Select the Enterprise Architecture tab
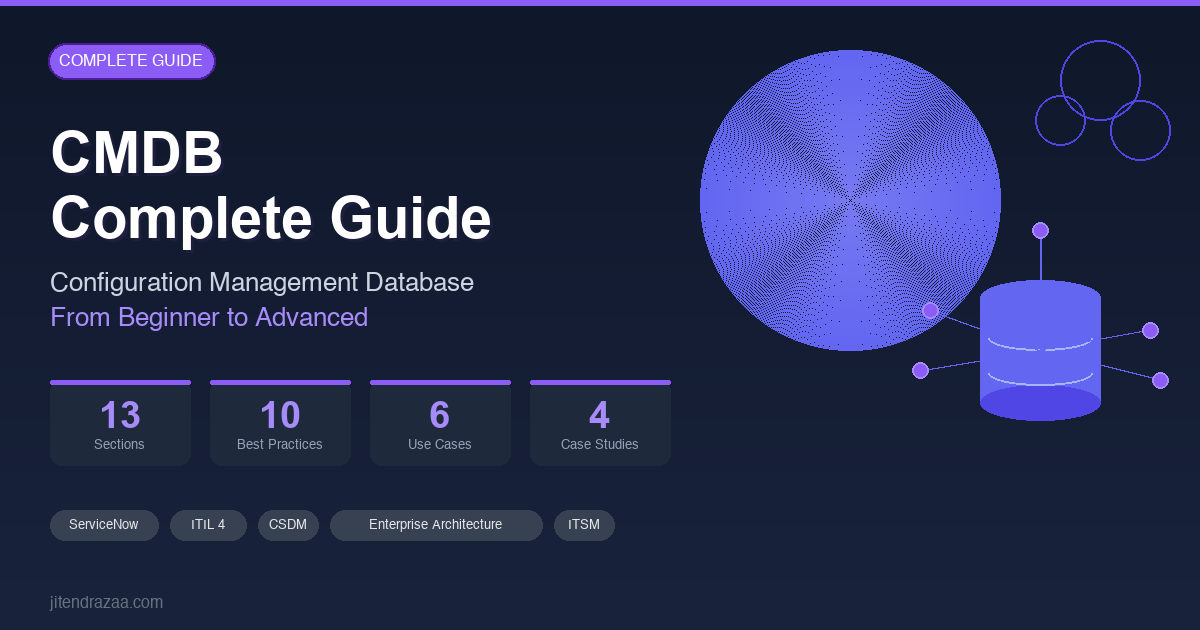 coord(436,524)
